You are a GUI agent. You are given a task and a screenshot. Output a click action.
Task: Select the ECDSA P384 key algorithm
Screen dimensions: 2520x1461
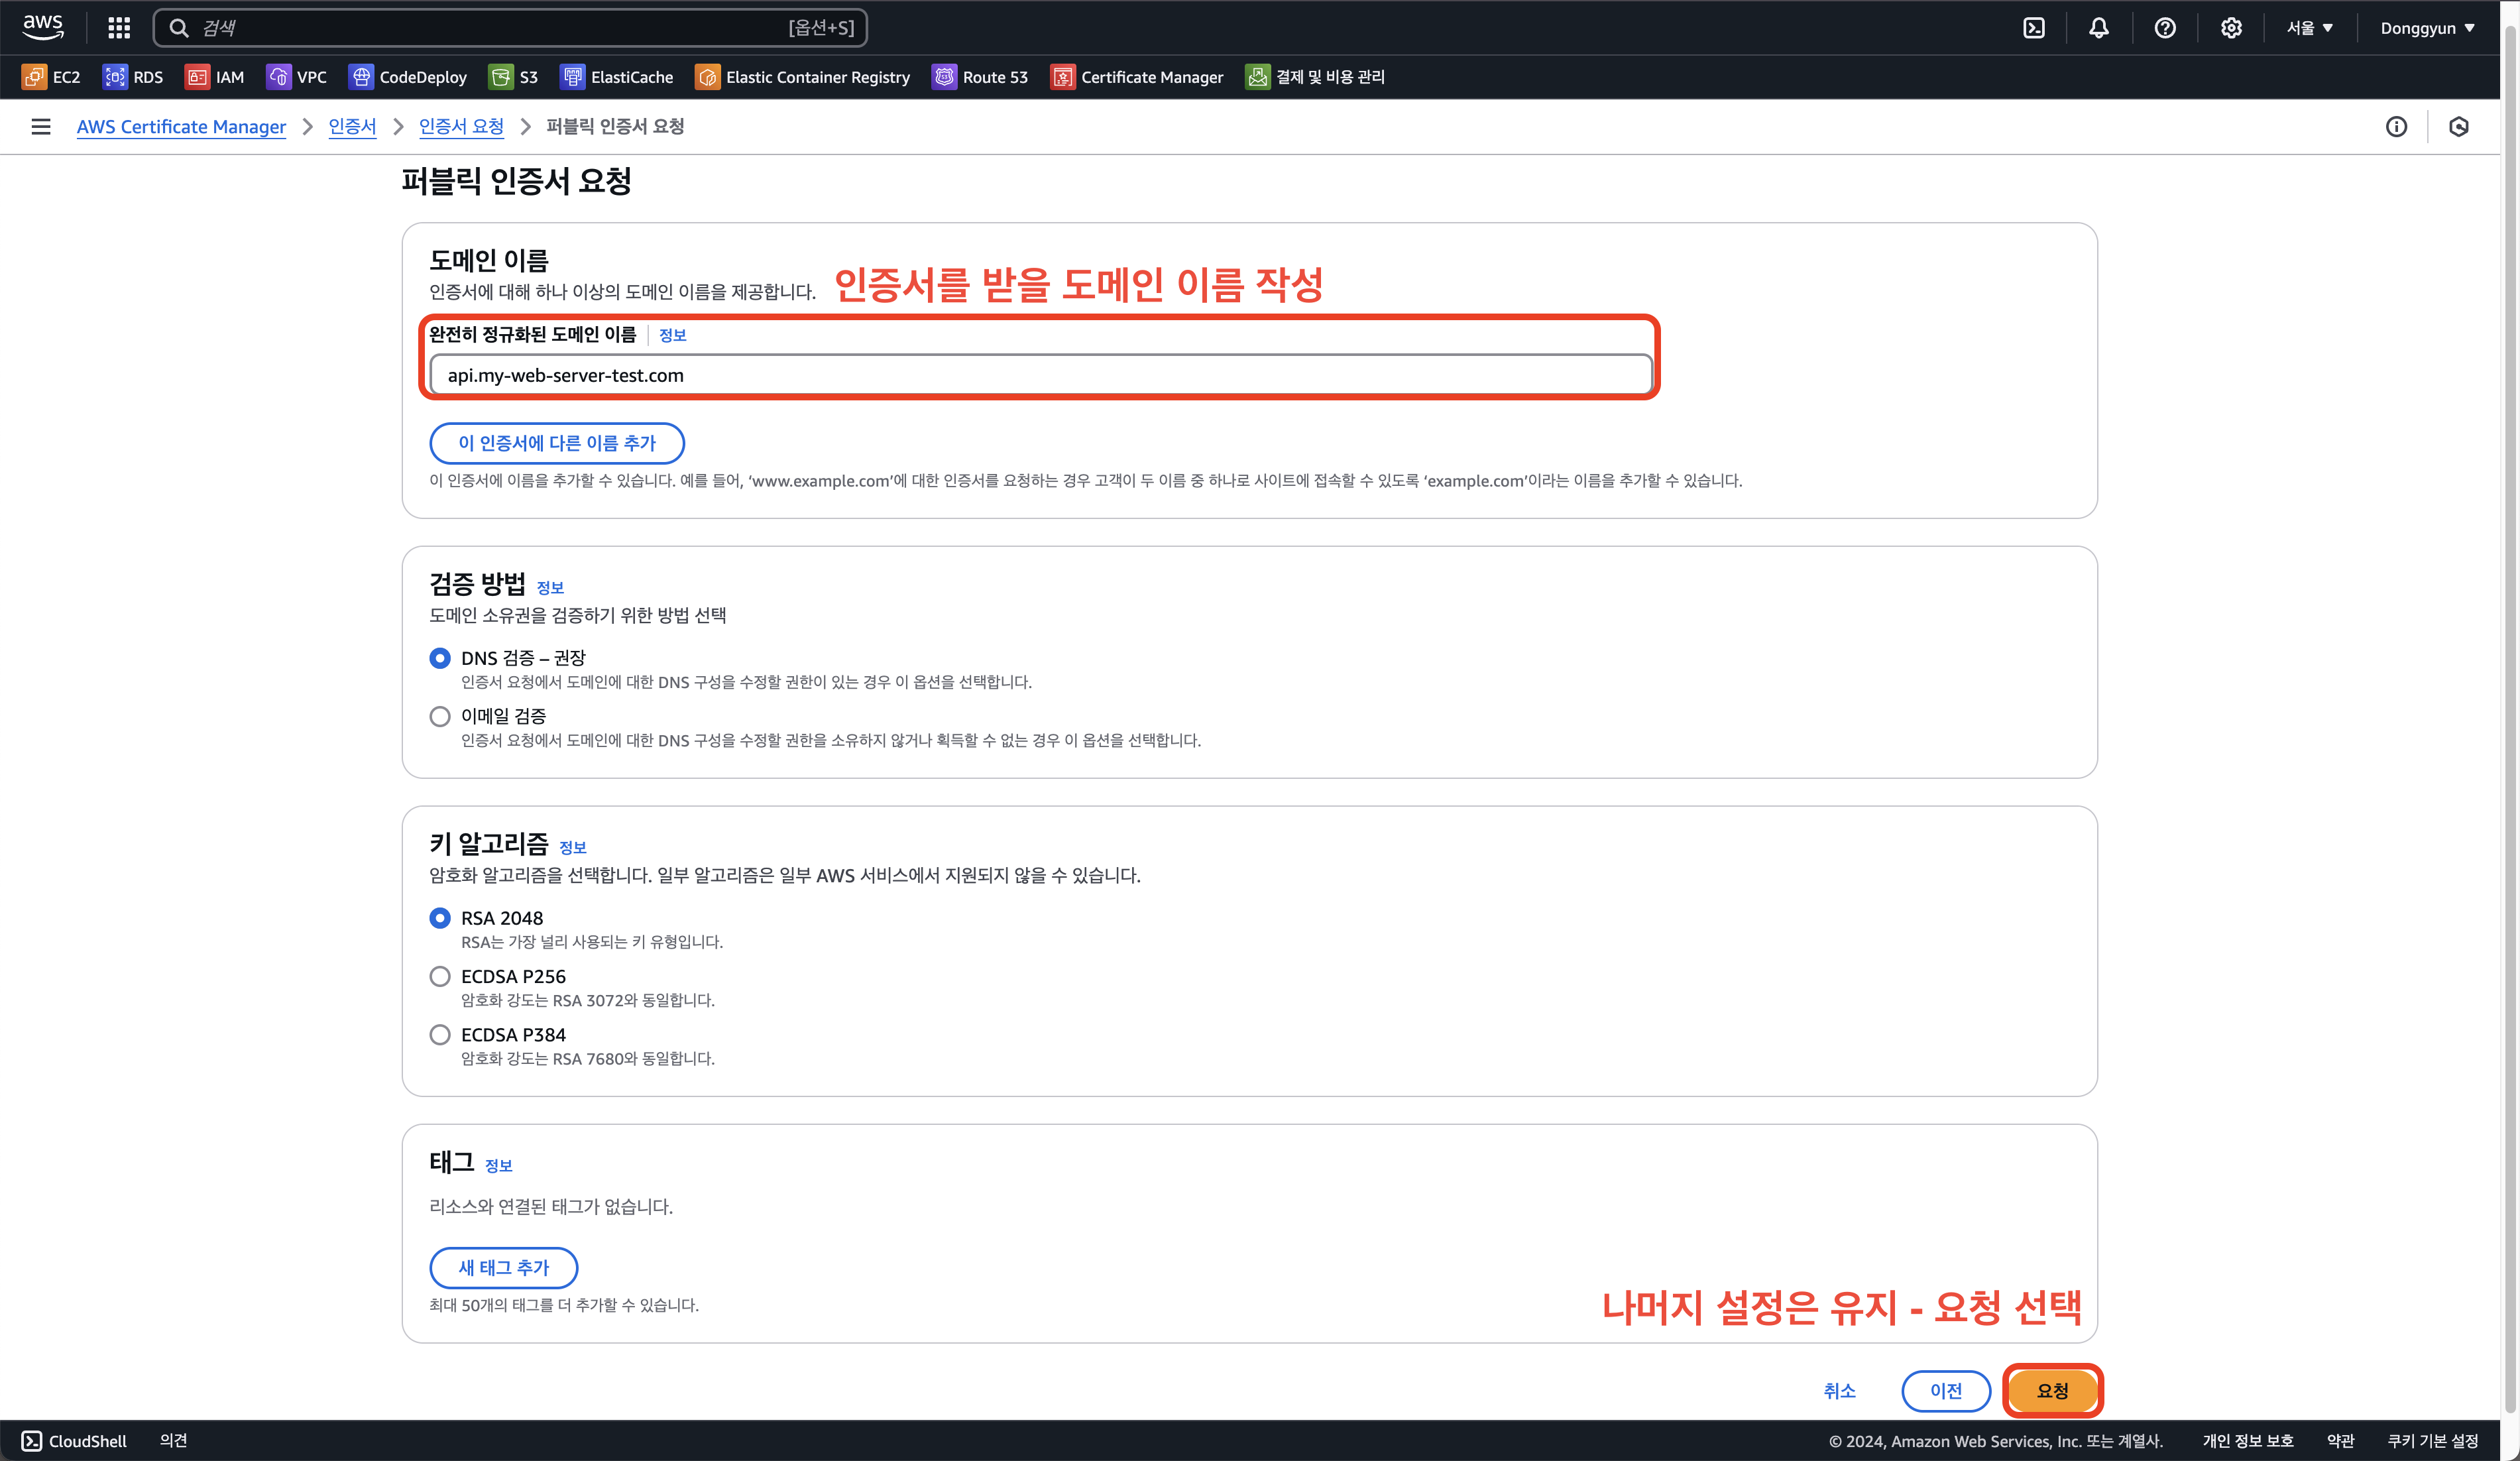coord(440,1035)
